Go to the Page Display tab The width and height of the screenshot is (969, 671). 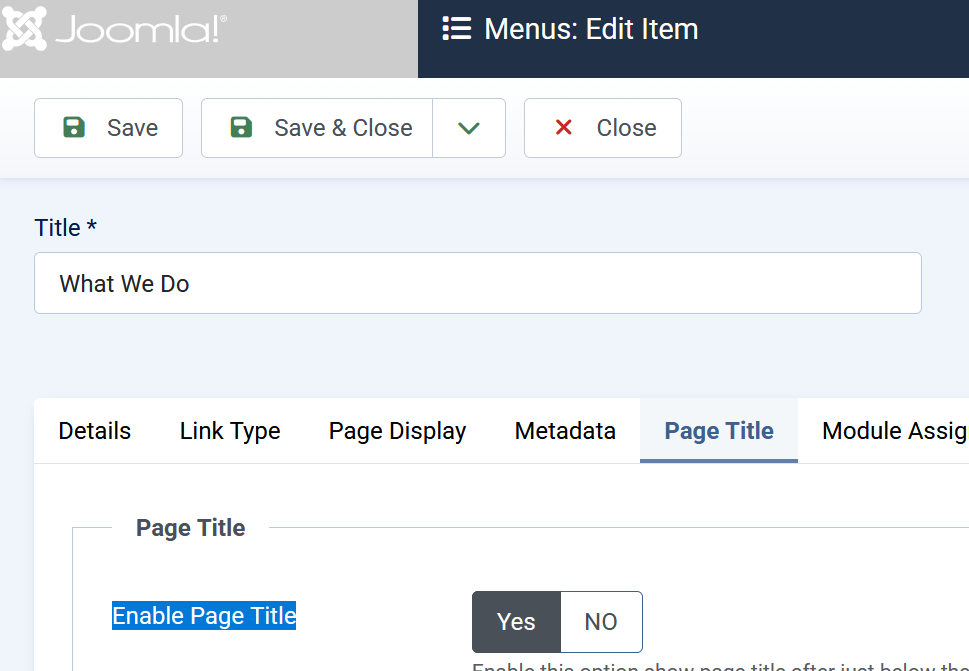[397, 431]
